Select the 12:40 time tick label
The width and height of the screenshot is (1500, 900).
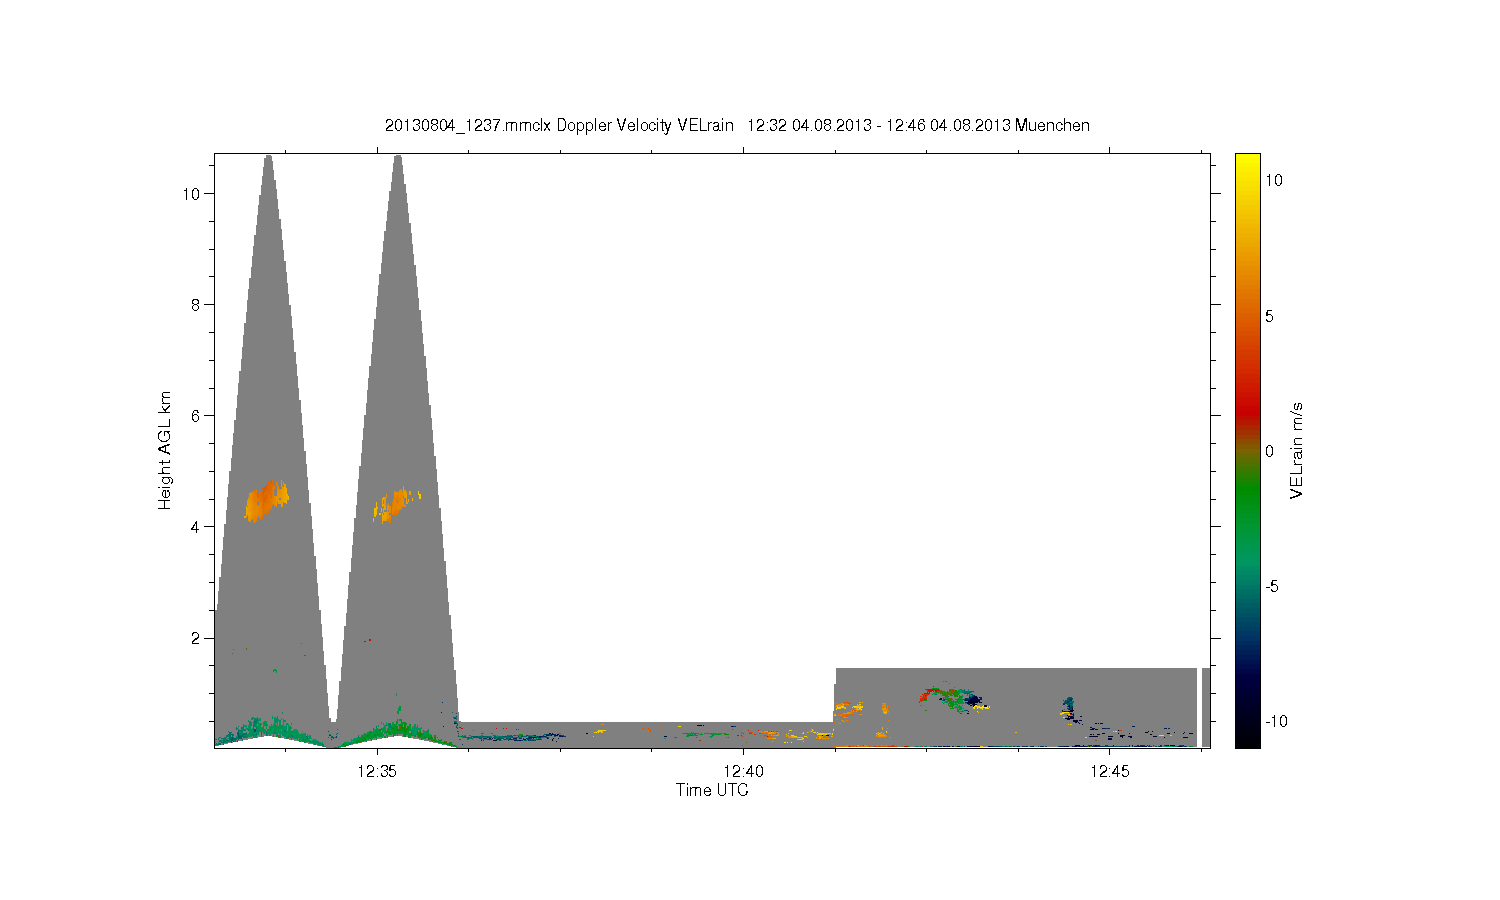(743, 771)
